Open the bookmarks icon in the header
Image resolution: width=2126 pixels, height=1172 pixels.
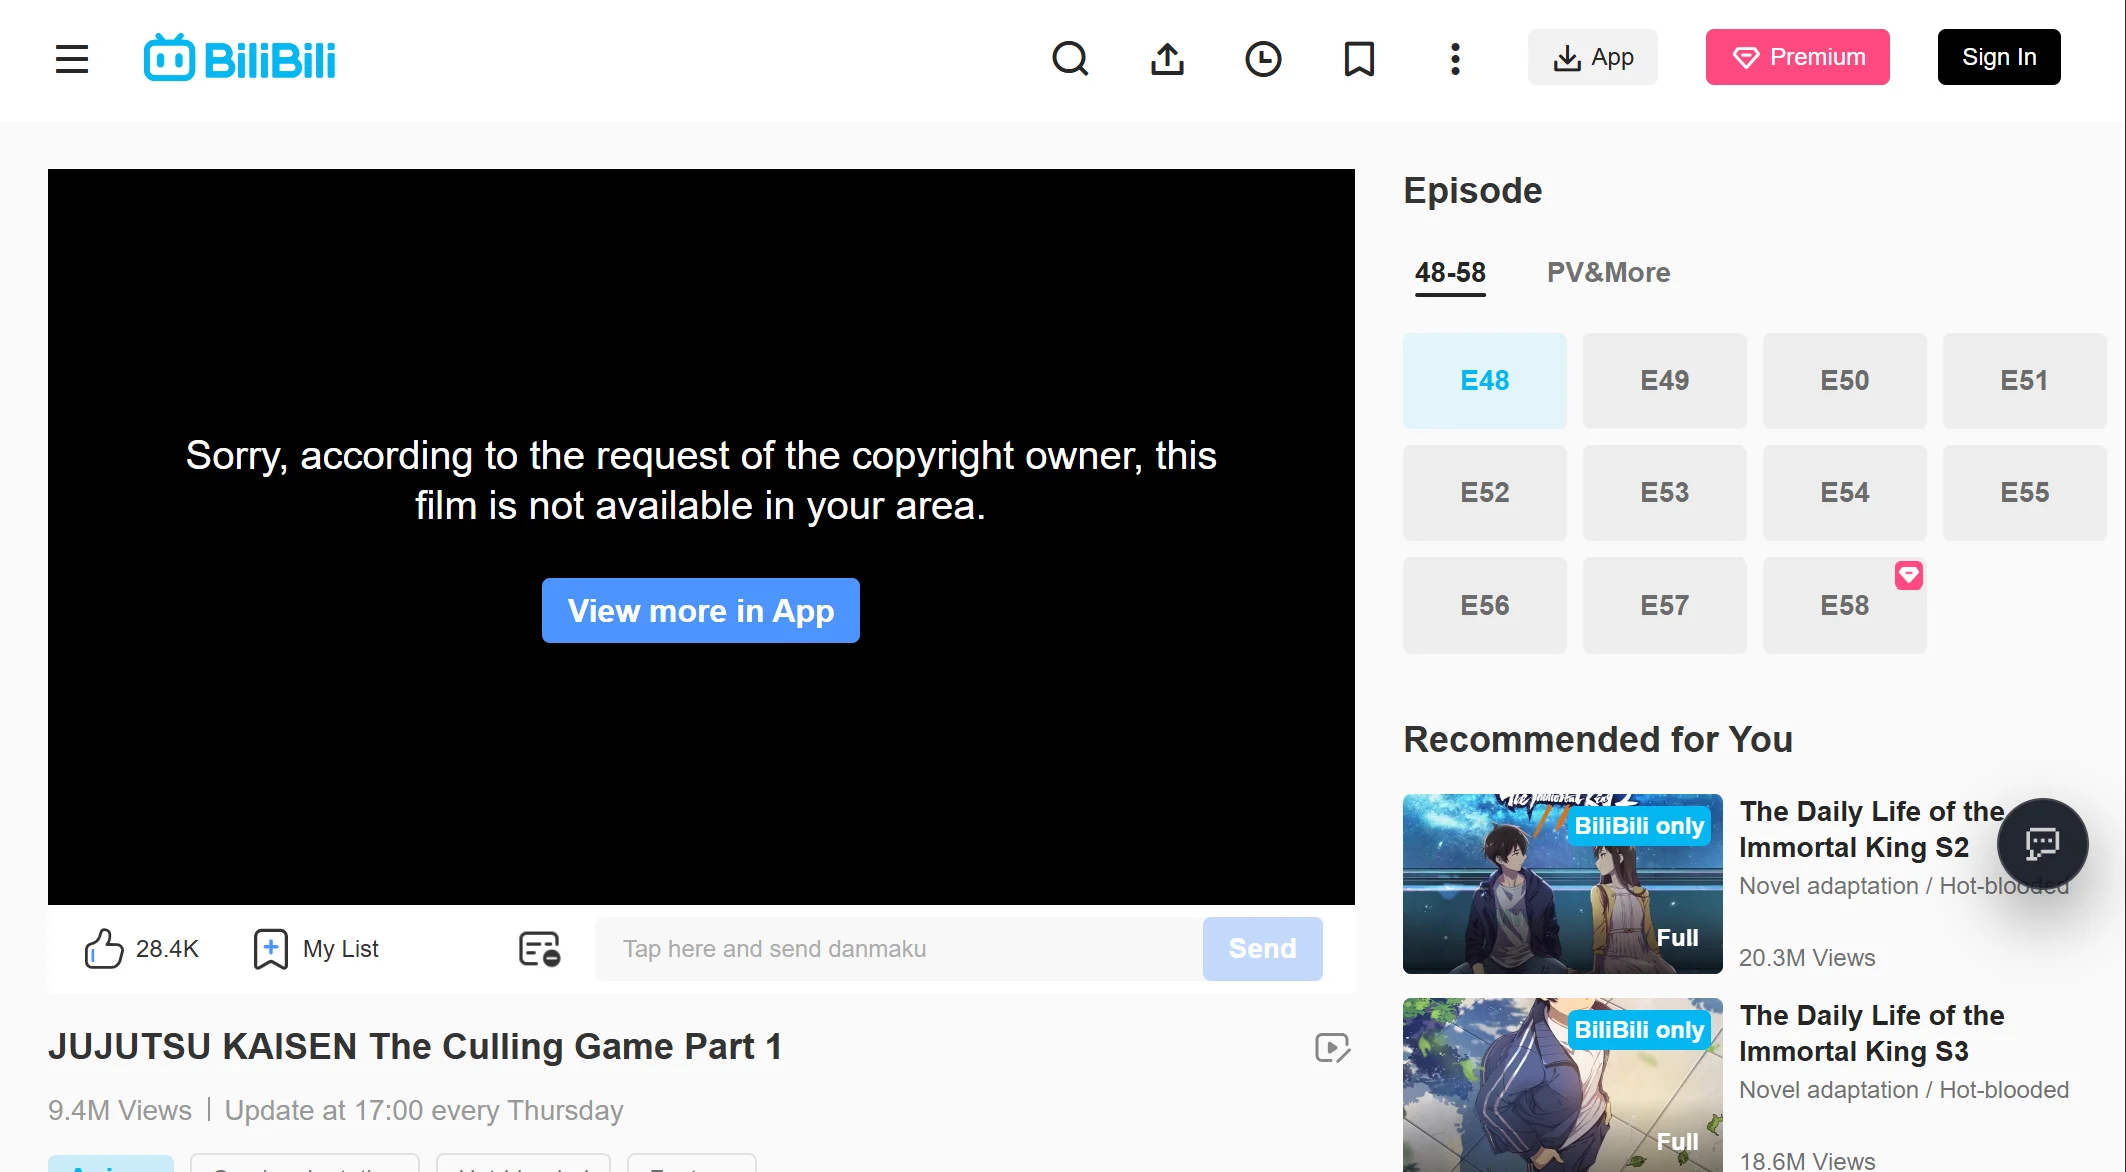coord(1359,58)
